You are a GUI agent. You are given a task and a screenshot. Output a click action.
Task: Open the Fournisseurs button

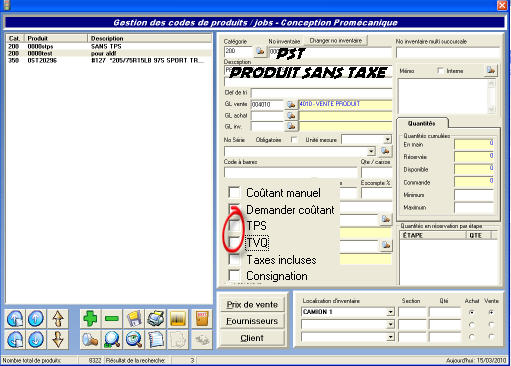[x=252, y=321]
